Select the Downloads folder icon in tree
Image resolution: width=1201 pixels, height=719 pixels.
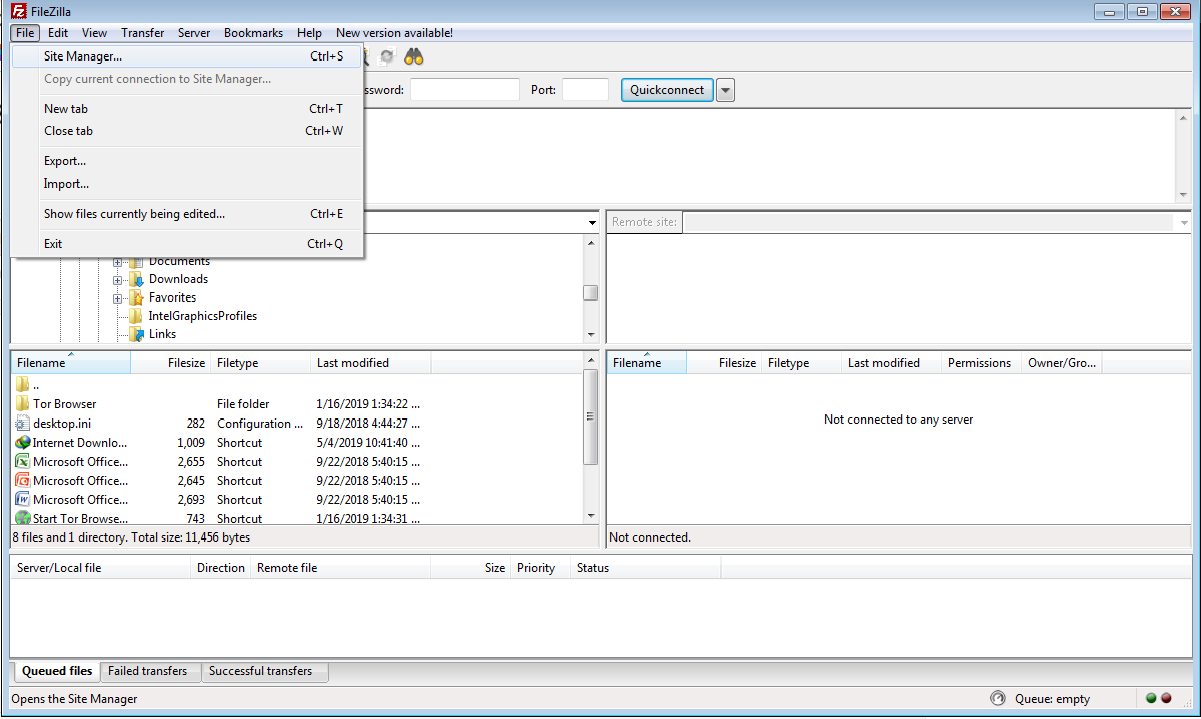[136, 279]
